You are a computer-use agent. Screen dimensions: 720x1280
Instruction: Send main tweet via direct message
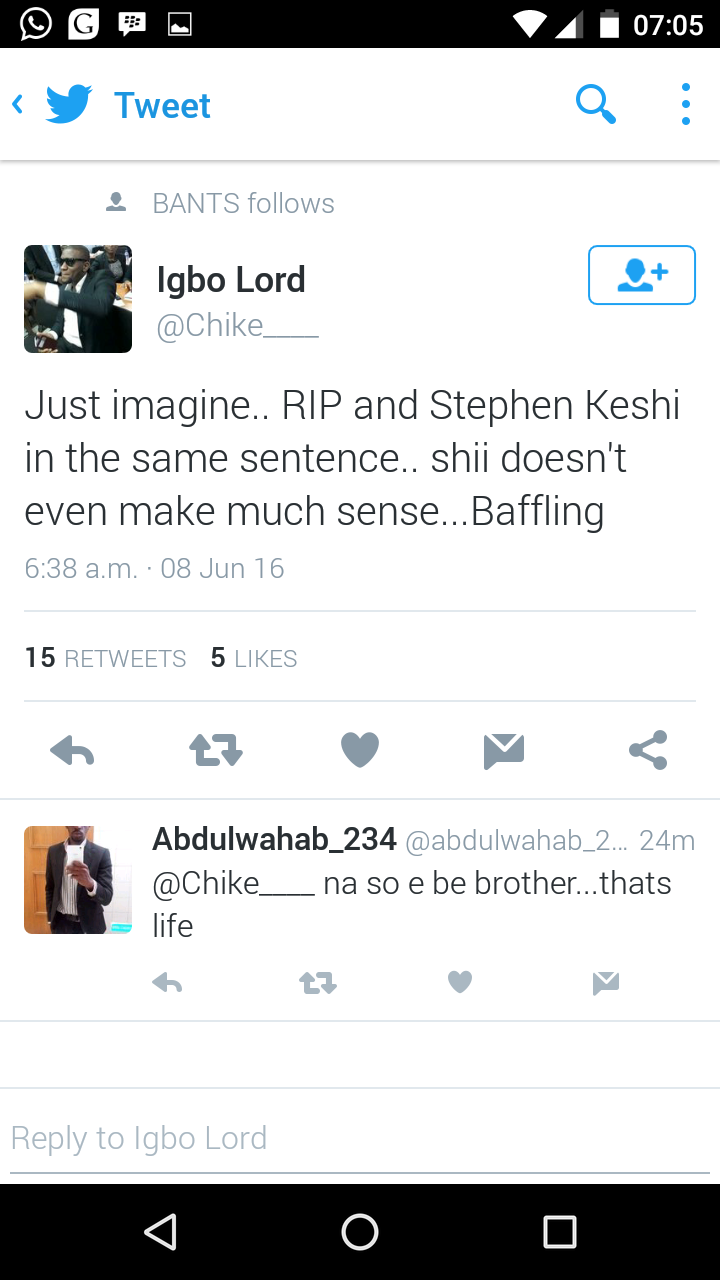point(504,750)
